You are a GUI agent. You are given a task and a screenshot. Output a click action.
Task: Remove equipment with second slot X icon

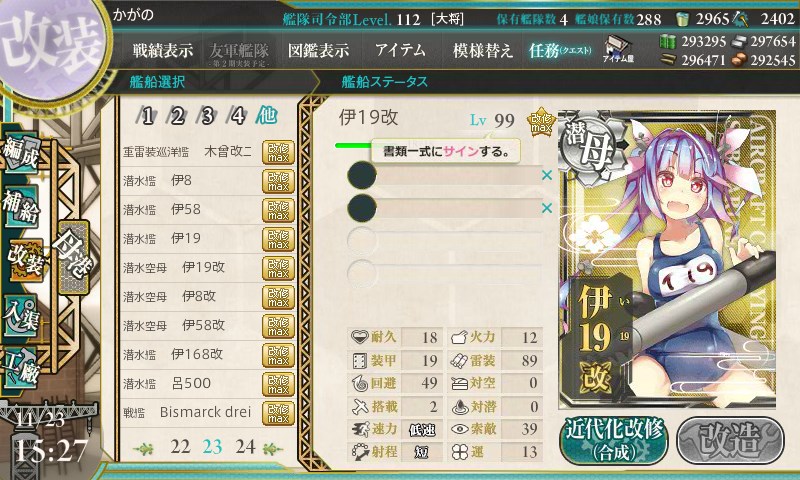coord(547,208)
